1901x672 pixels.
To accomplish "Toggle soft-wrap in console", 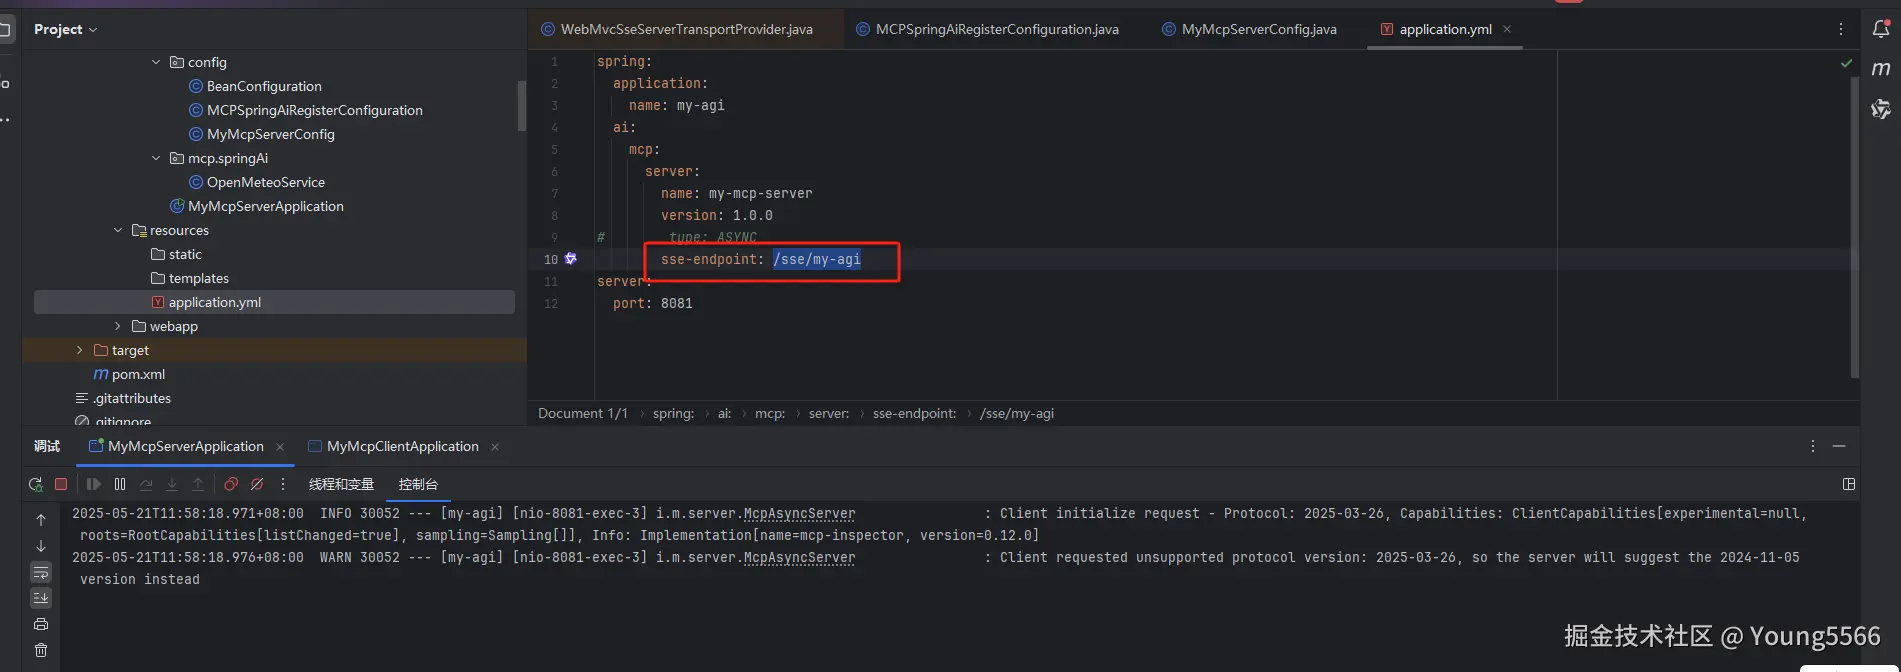I will [41, 572].
